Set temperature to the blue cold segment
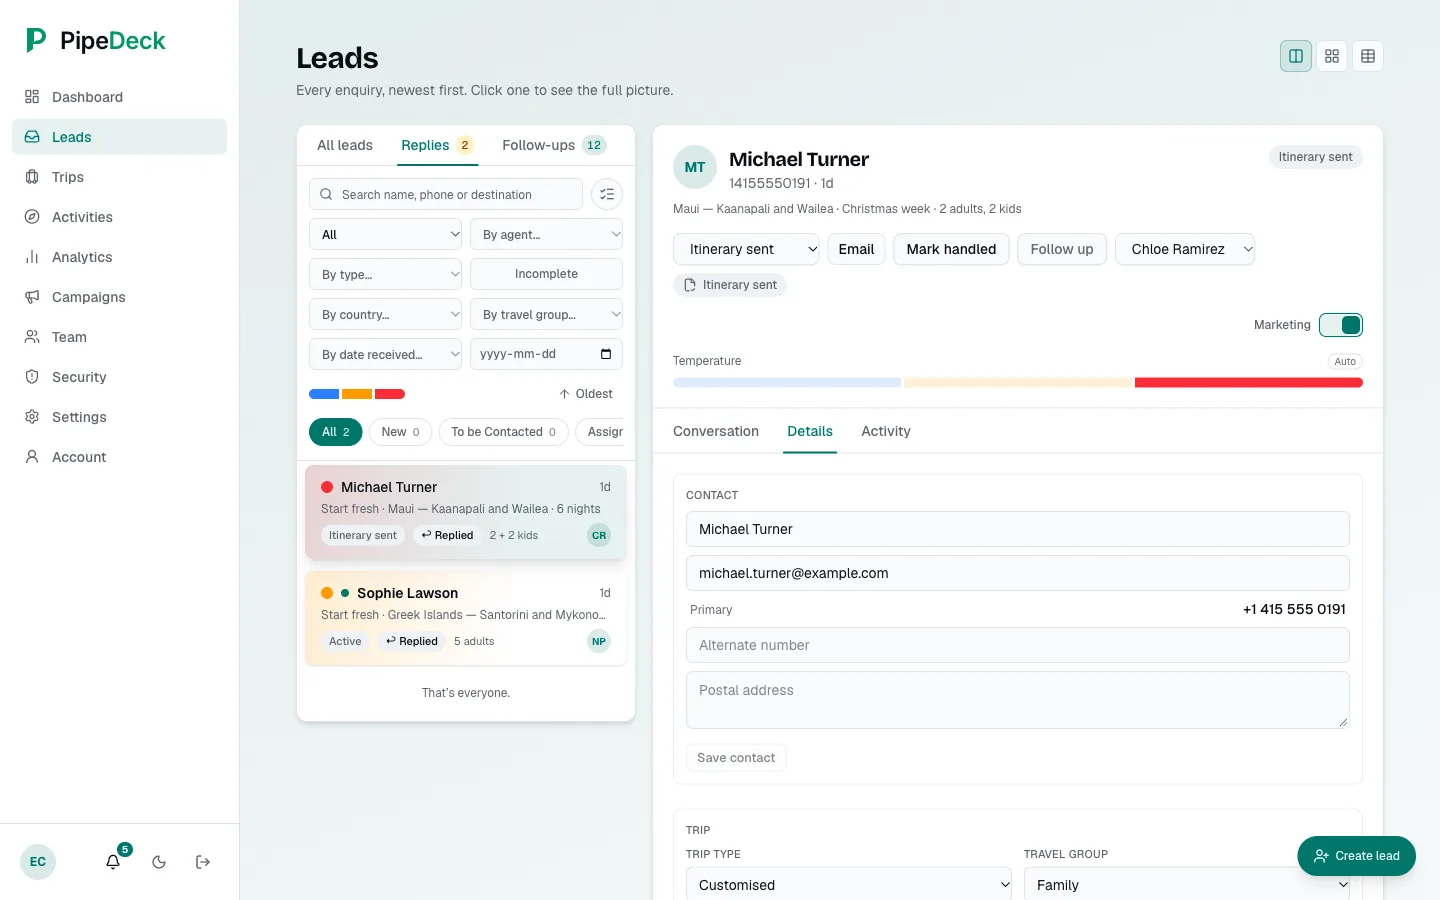The height and width of the screenshot is (900, 1440). tap(787, 382)
